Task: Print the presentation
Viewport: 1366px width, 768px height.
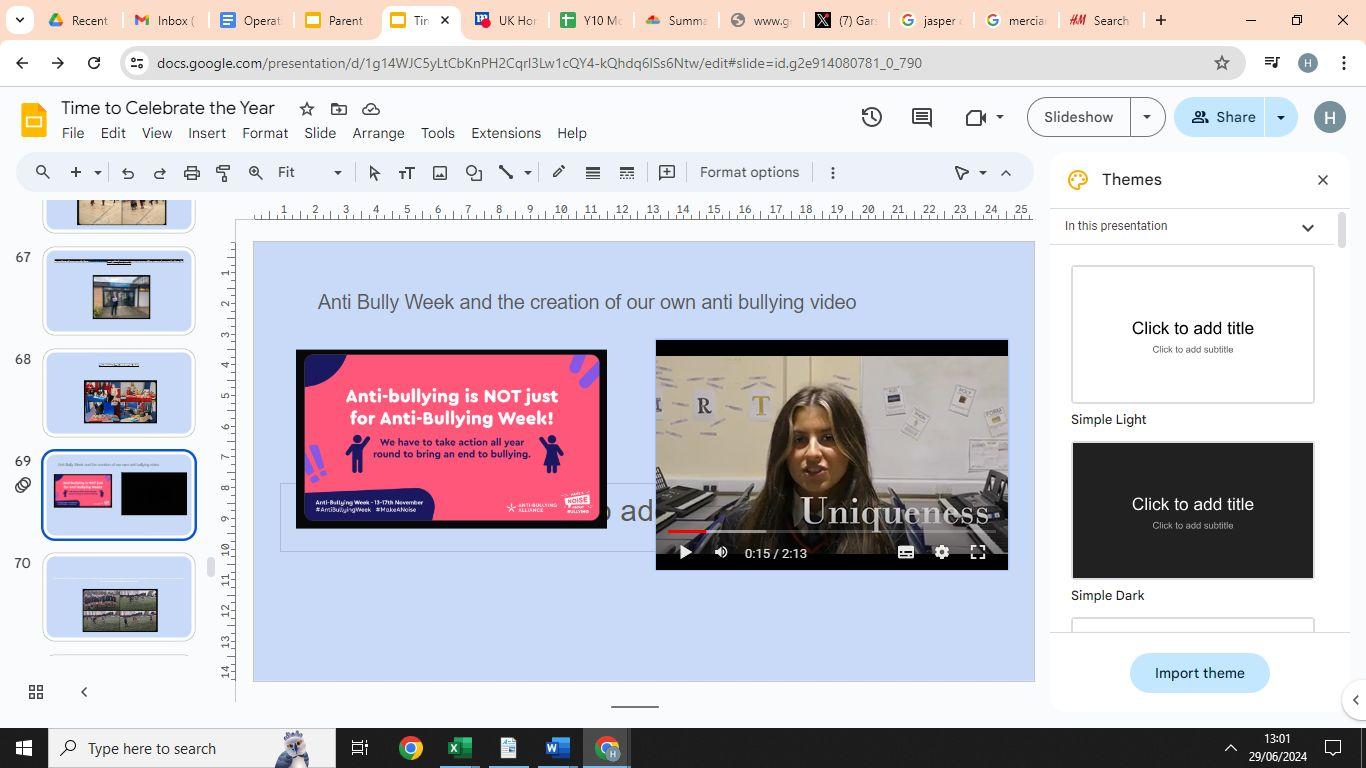Action: coord(192,173)
